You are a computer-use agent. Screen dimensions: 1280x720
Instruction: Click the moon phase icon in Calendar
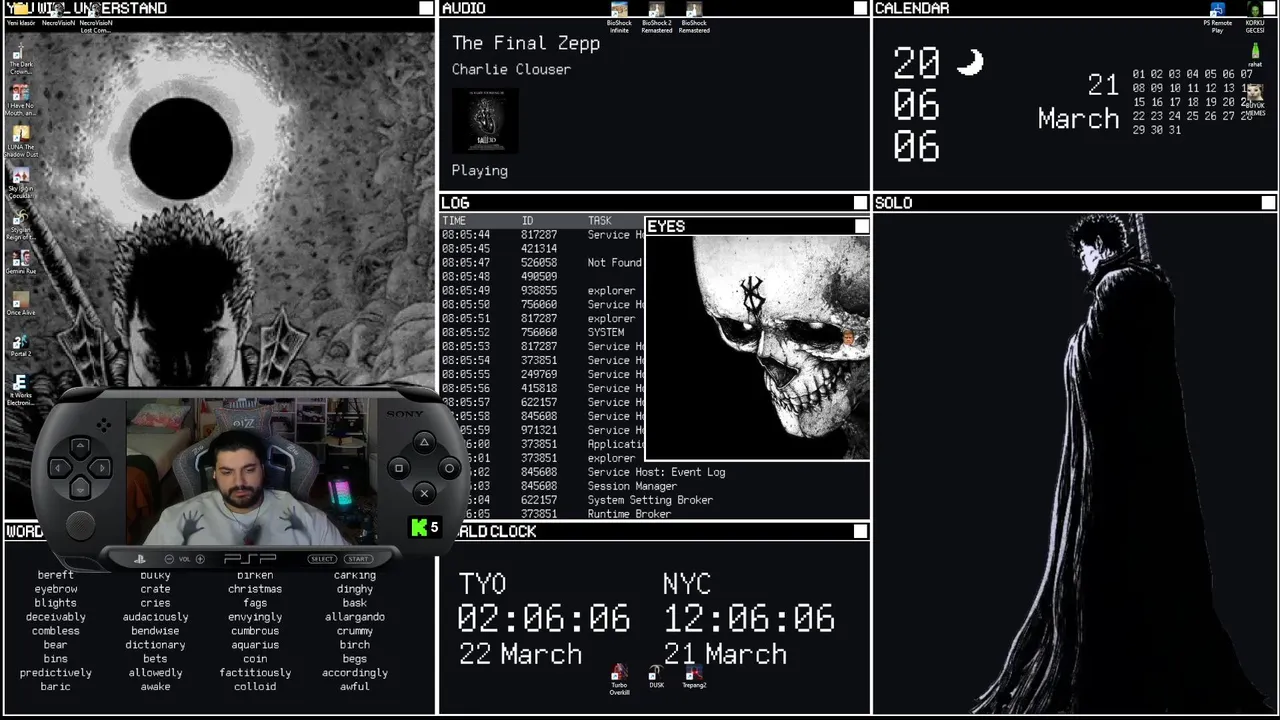coord(969,62)
